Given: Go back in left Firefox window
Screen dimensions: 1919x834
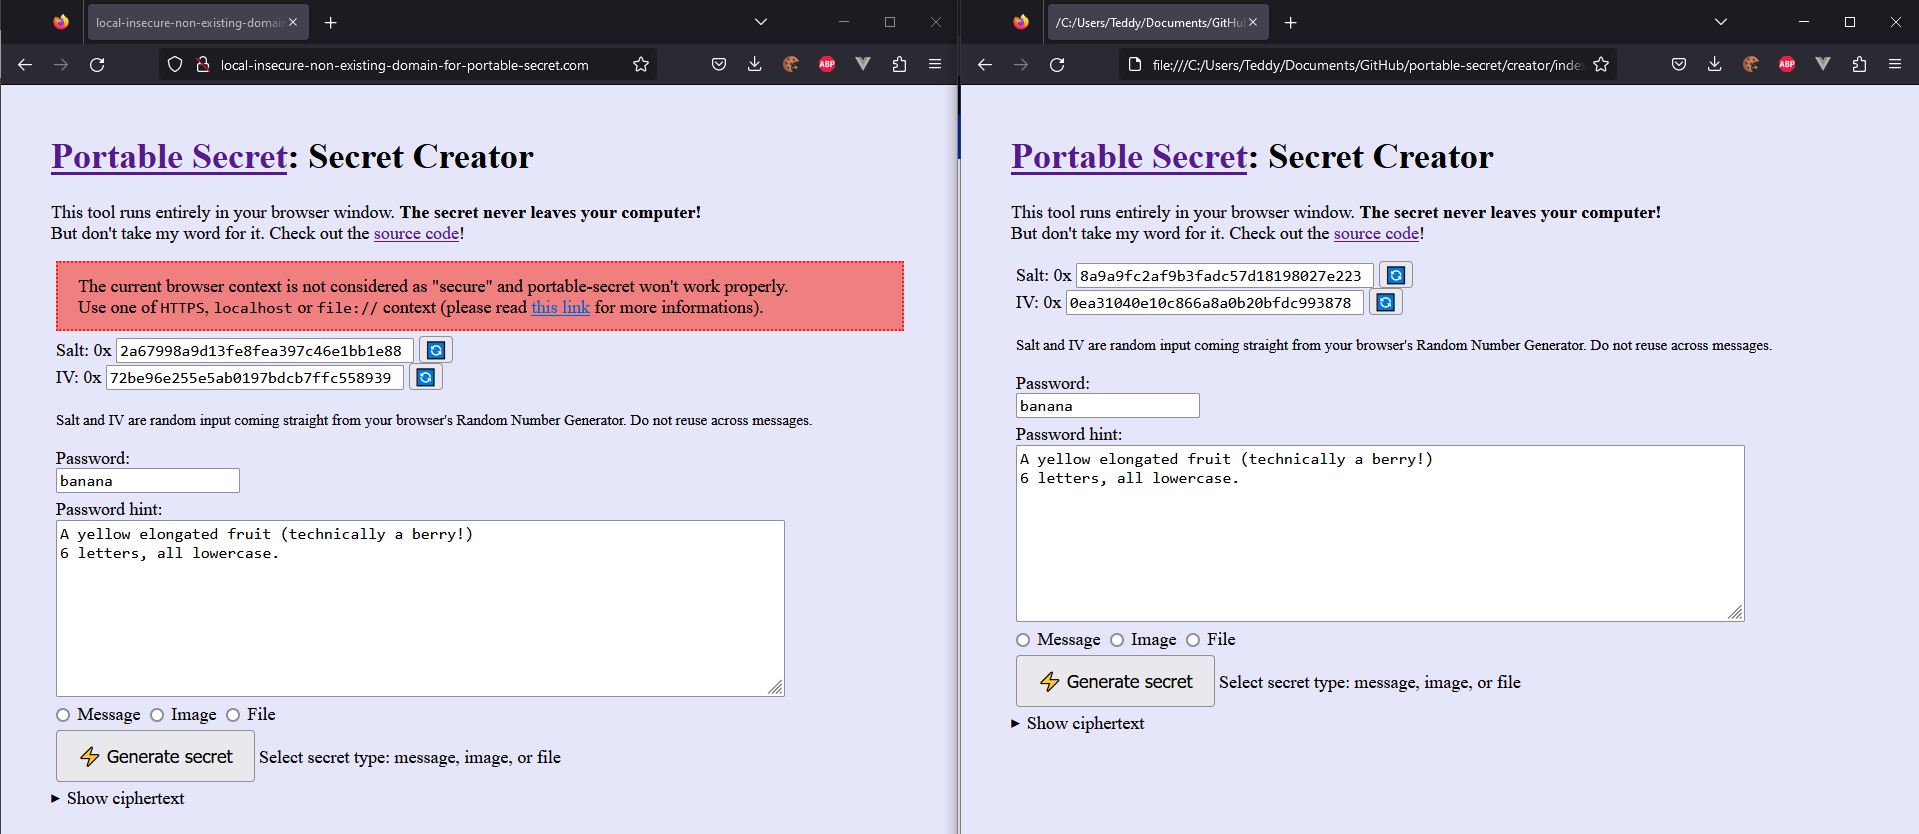Looking at the screenshot, I should [x=25, y=65].
